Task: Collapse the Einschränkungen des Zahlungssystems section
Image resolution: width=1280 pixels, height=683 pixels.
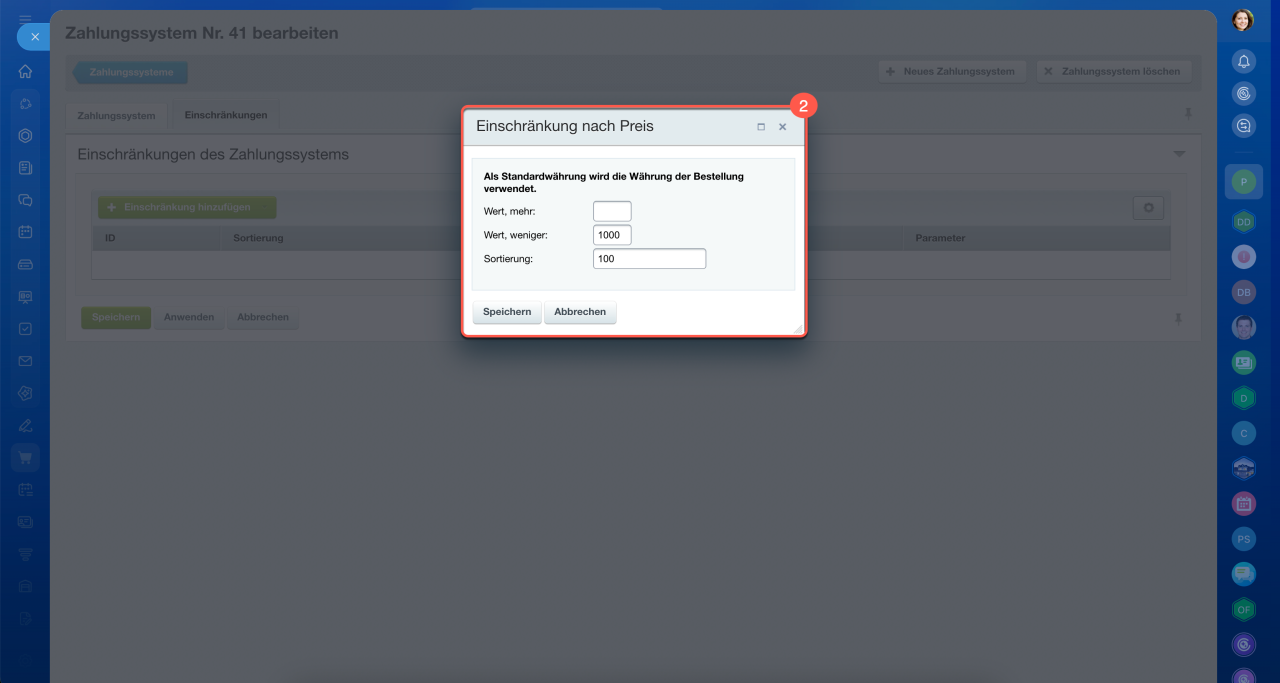Action: pos(1179,154)
